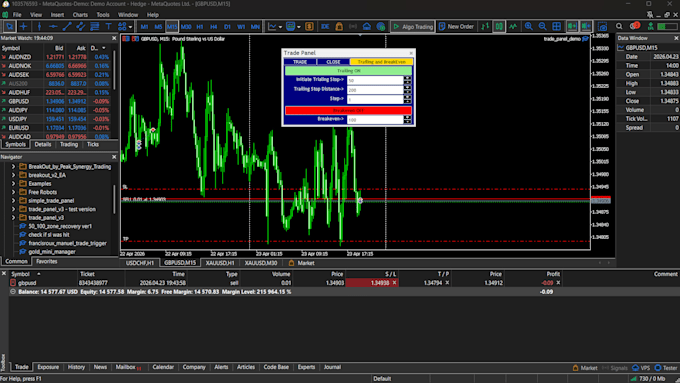Expand the Free Robots folder
Screen dimensions: 680x383
coord(13,192)
